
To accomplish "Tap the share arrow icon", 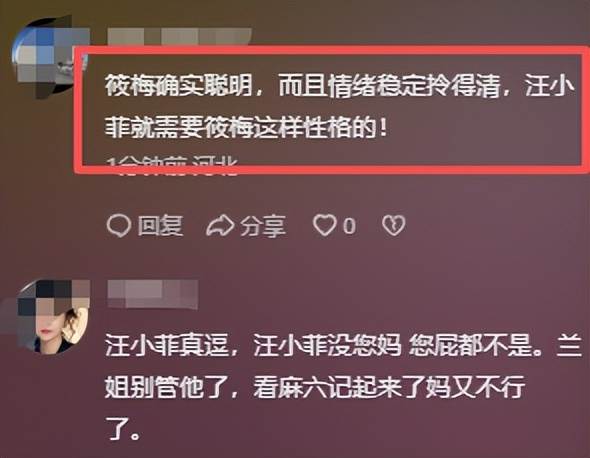I will (x=220, y=225).
